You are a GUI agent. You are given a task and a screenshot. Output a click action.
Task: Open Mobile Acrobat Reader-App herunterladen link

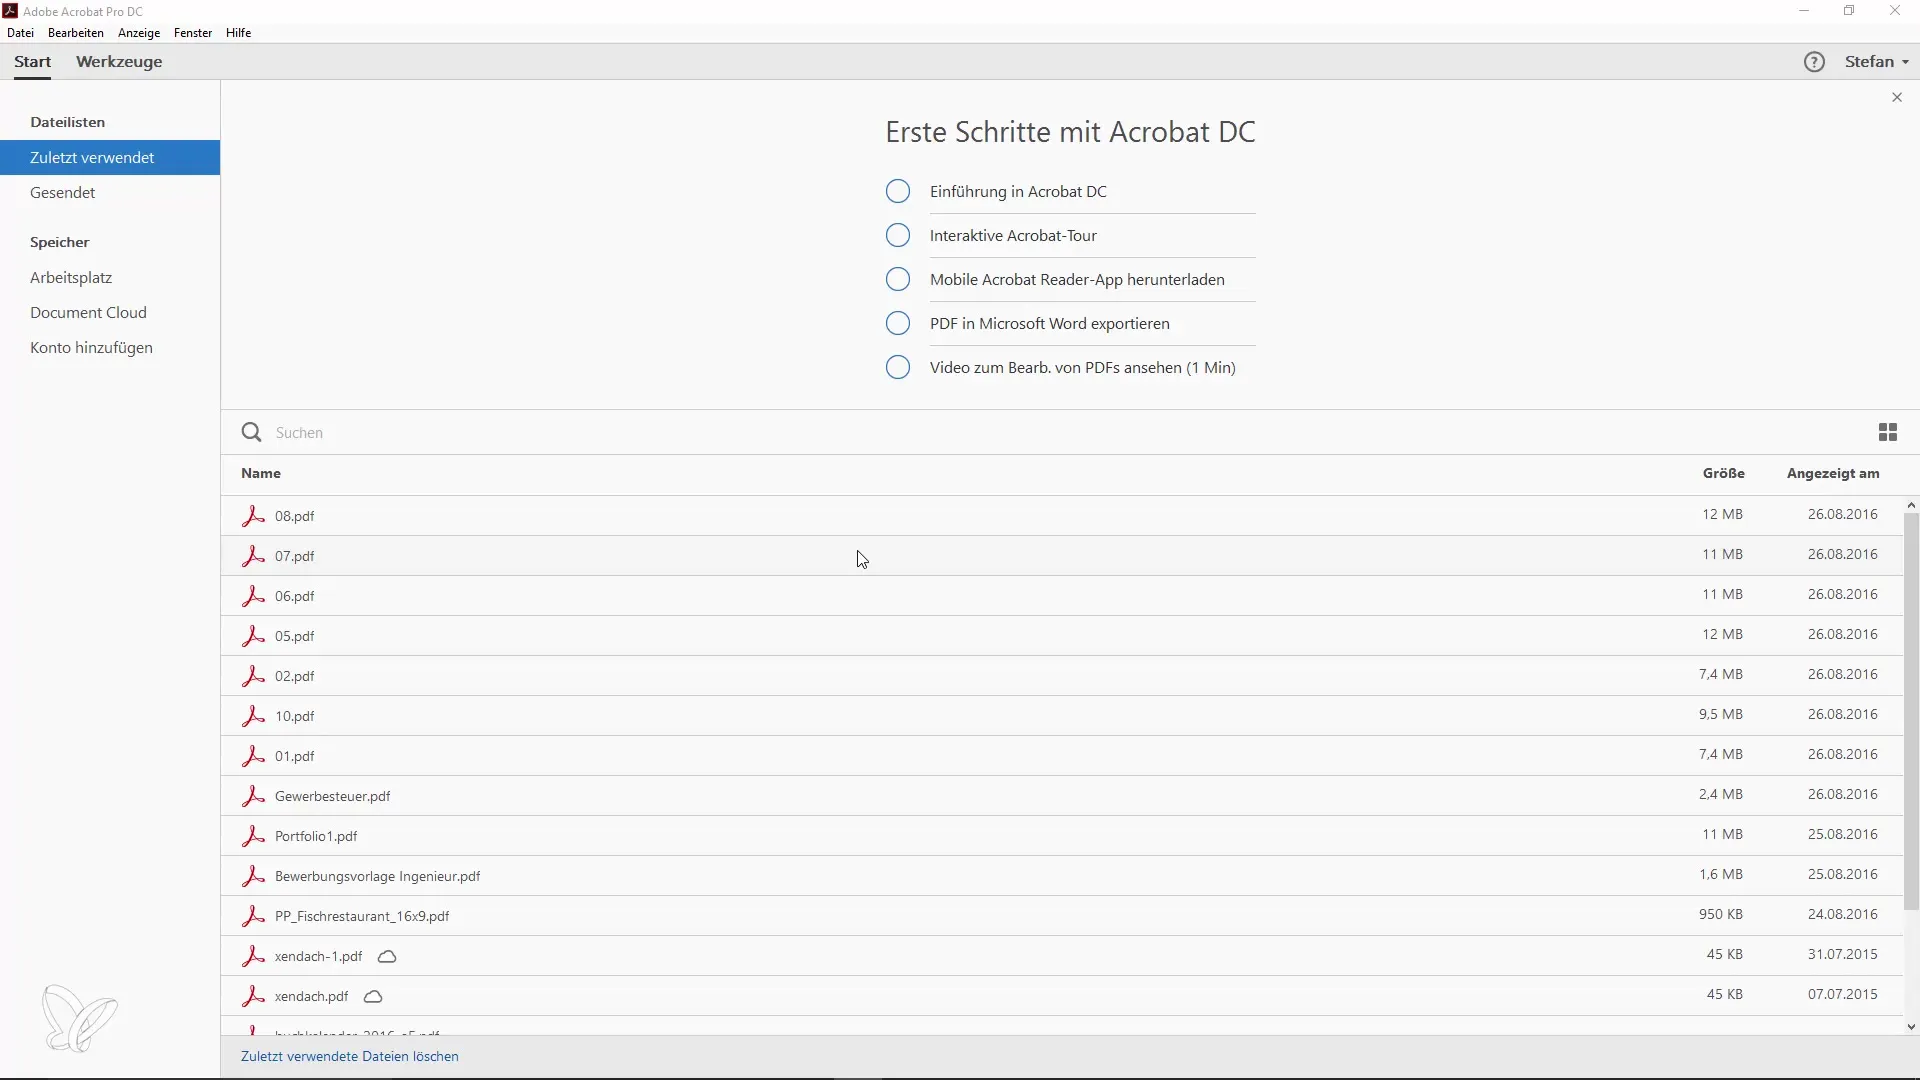click(x=1077, y=280)
